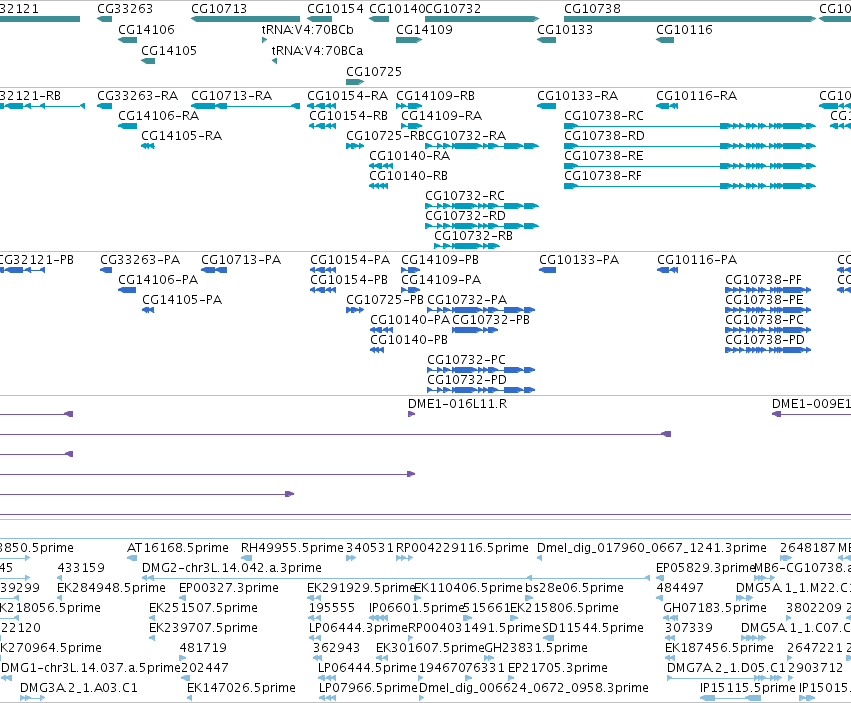Screen dimensions: 851x703
Task: Select transcript label CG10732-RC
Action: coord(465,196)
